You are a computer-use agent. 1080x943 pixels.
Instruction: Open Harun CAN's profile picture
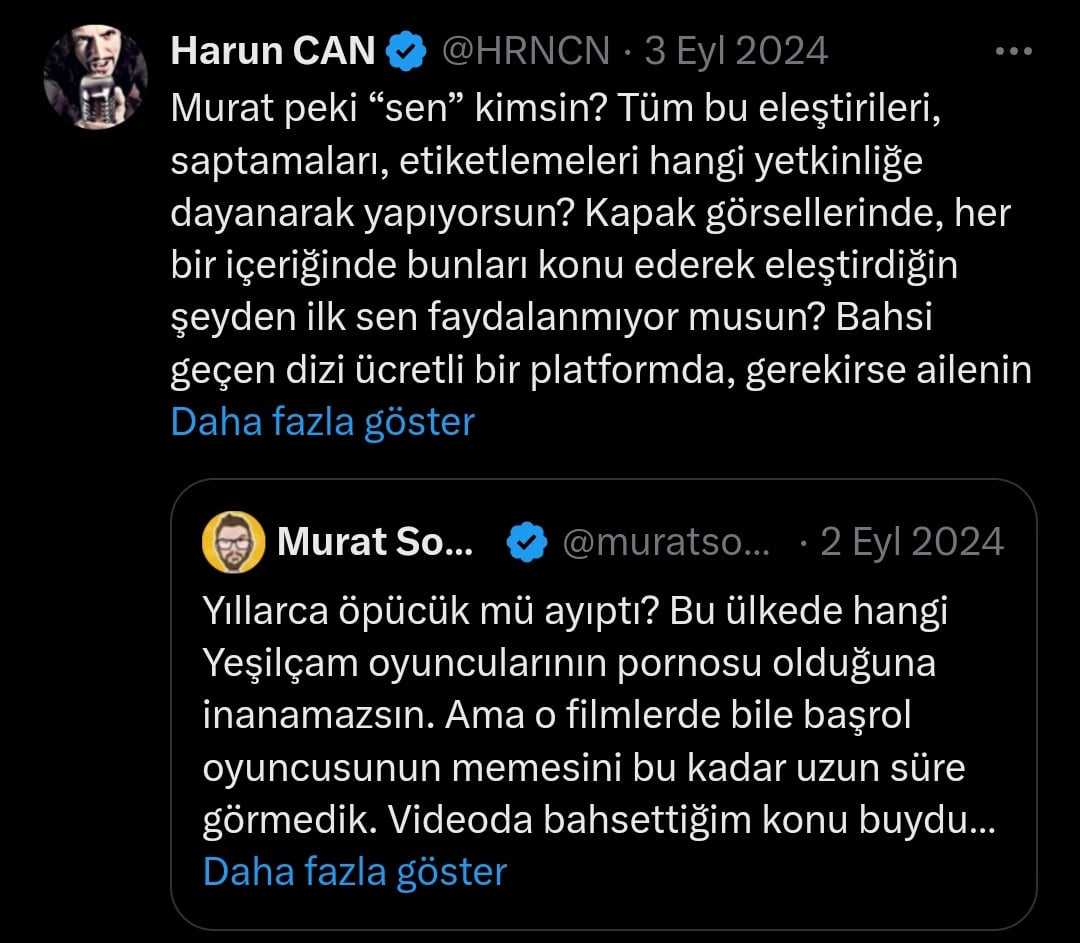95,77
